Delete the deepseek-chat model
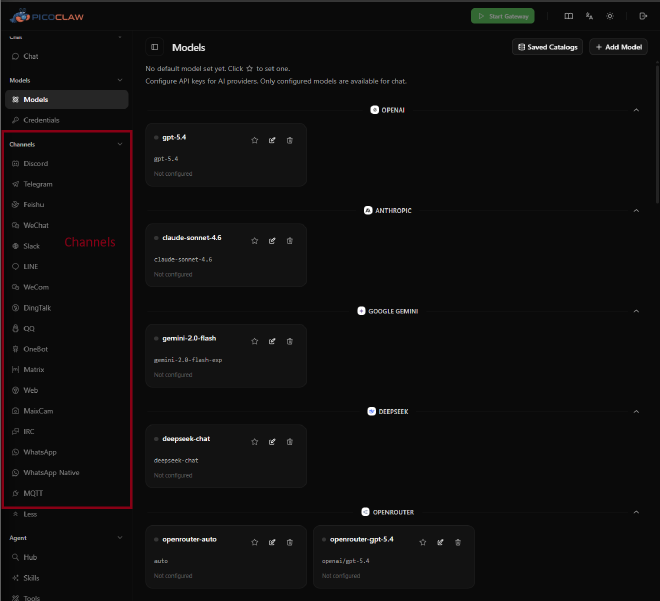660x601 pixels. pos(290,441)
